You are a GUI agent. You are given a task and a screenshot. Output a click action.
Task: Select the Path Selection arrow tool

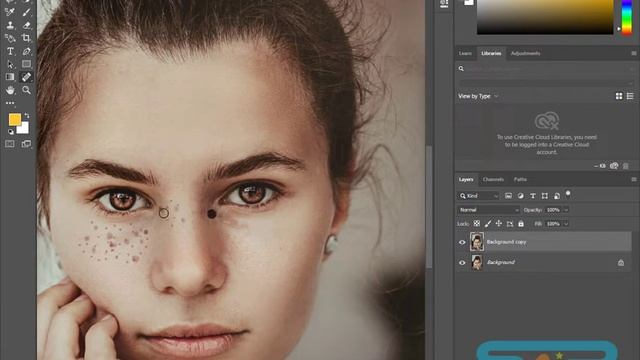click(10, 64)
